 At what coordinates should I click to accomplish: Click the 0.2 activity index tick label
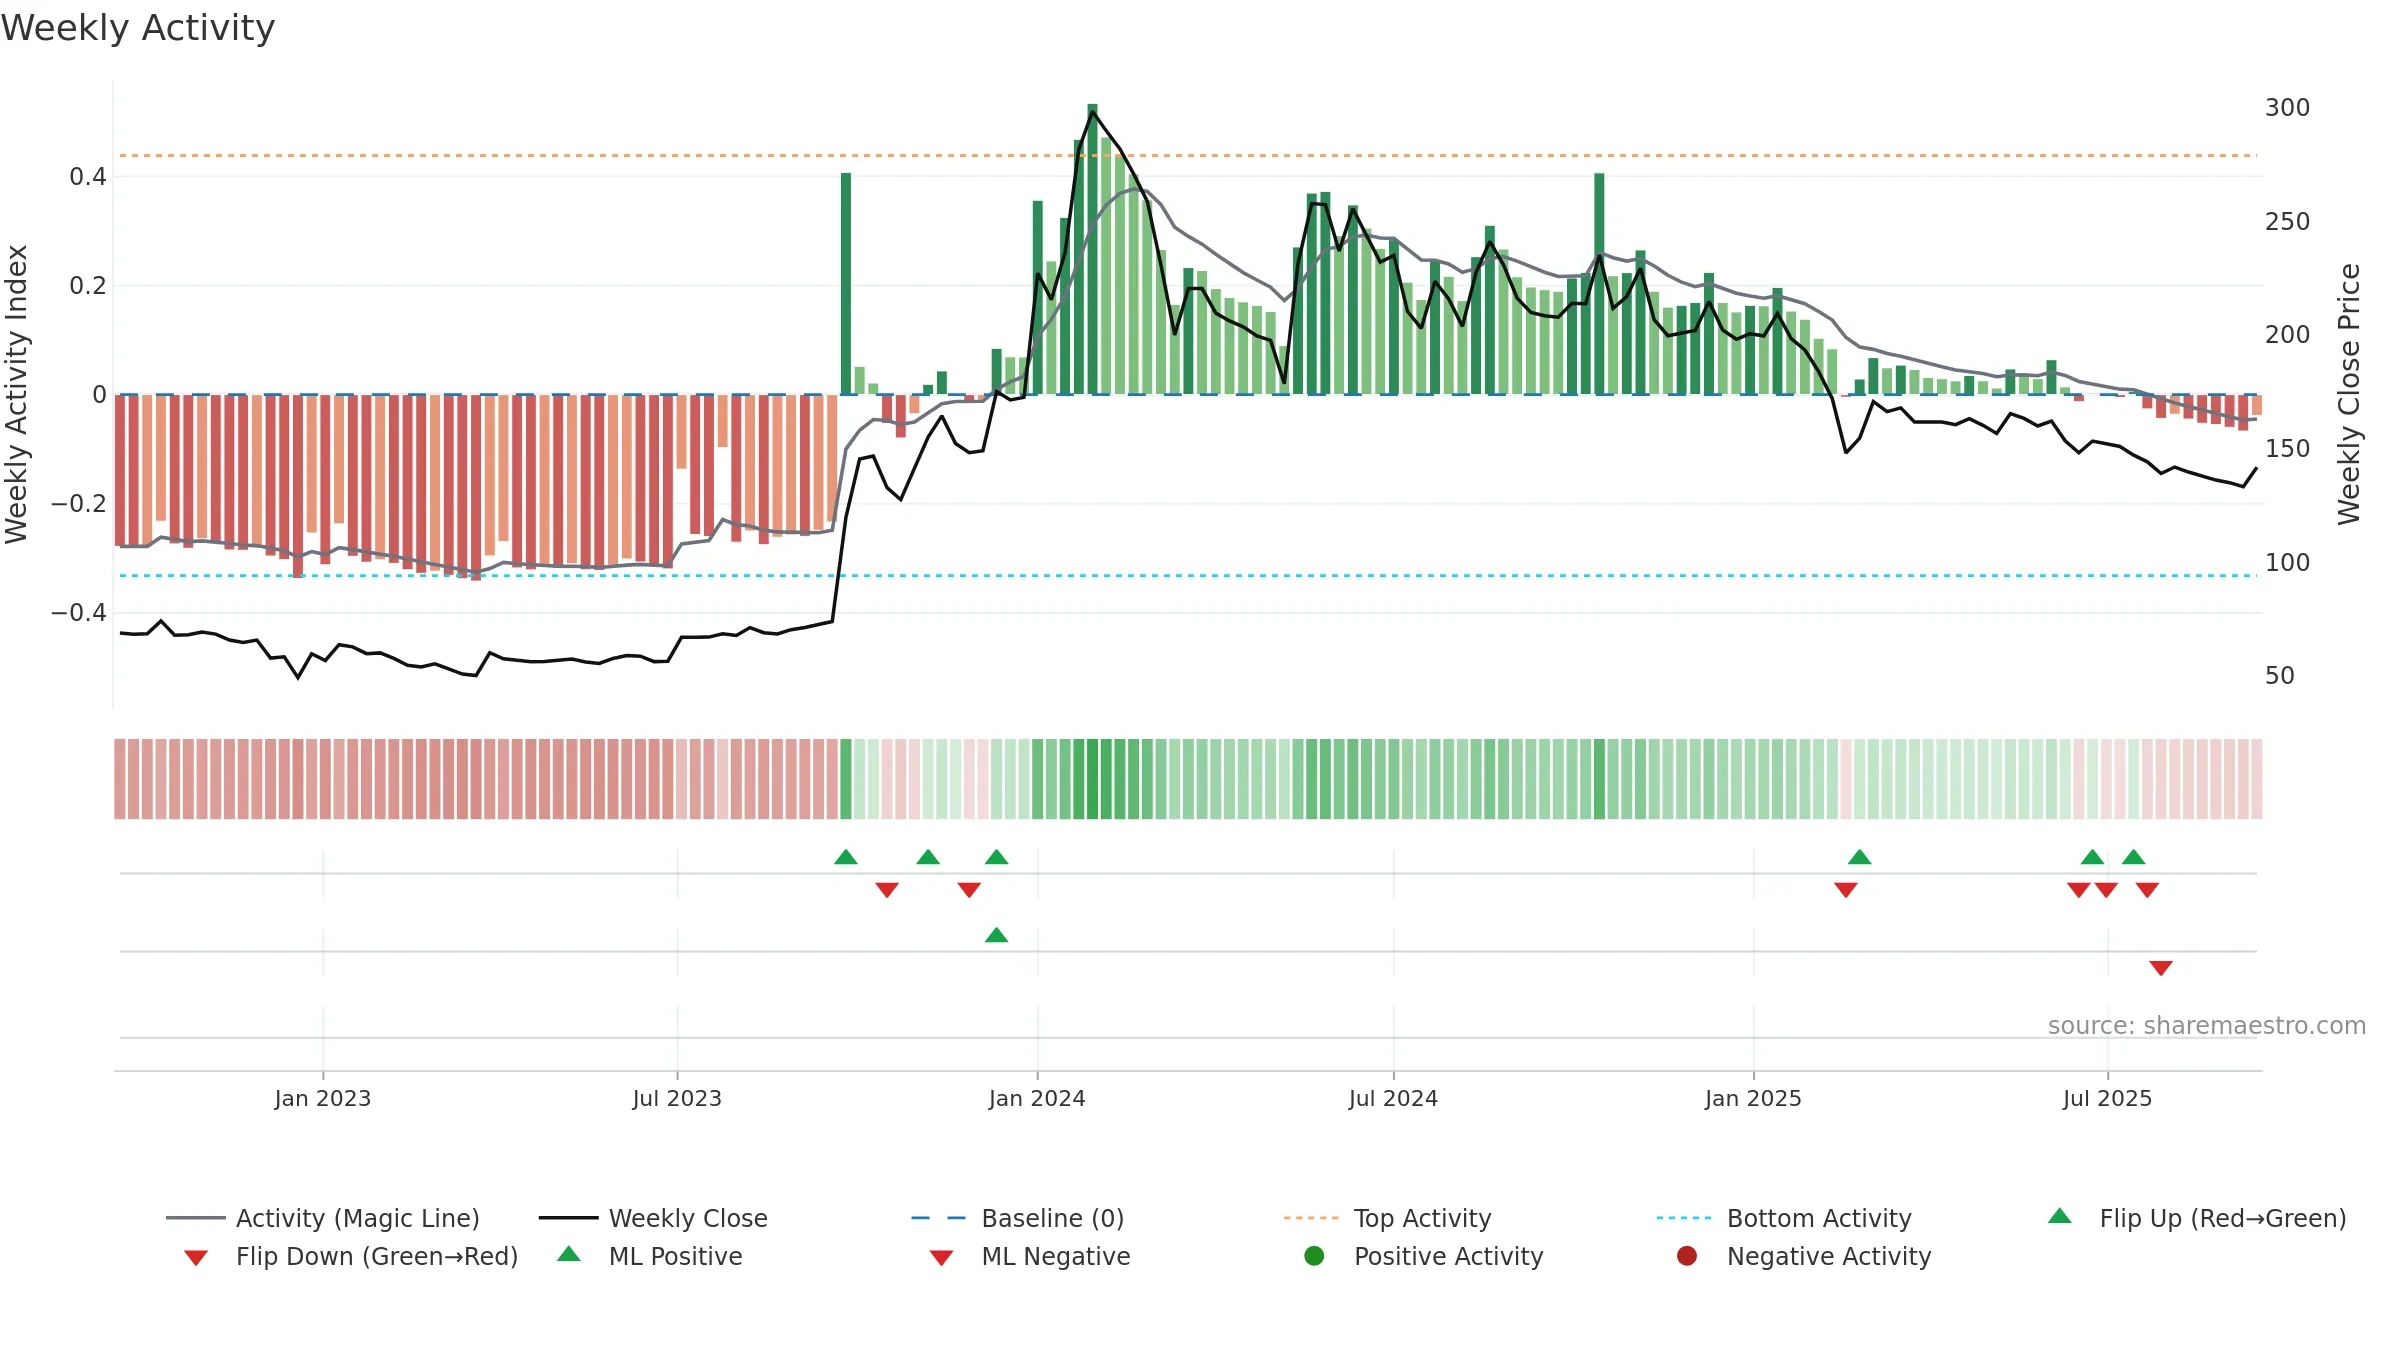click(88, 285)
